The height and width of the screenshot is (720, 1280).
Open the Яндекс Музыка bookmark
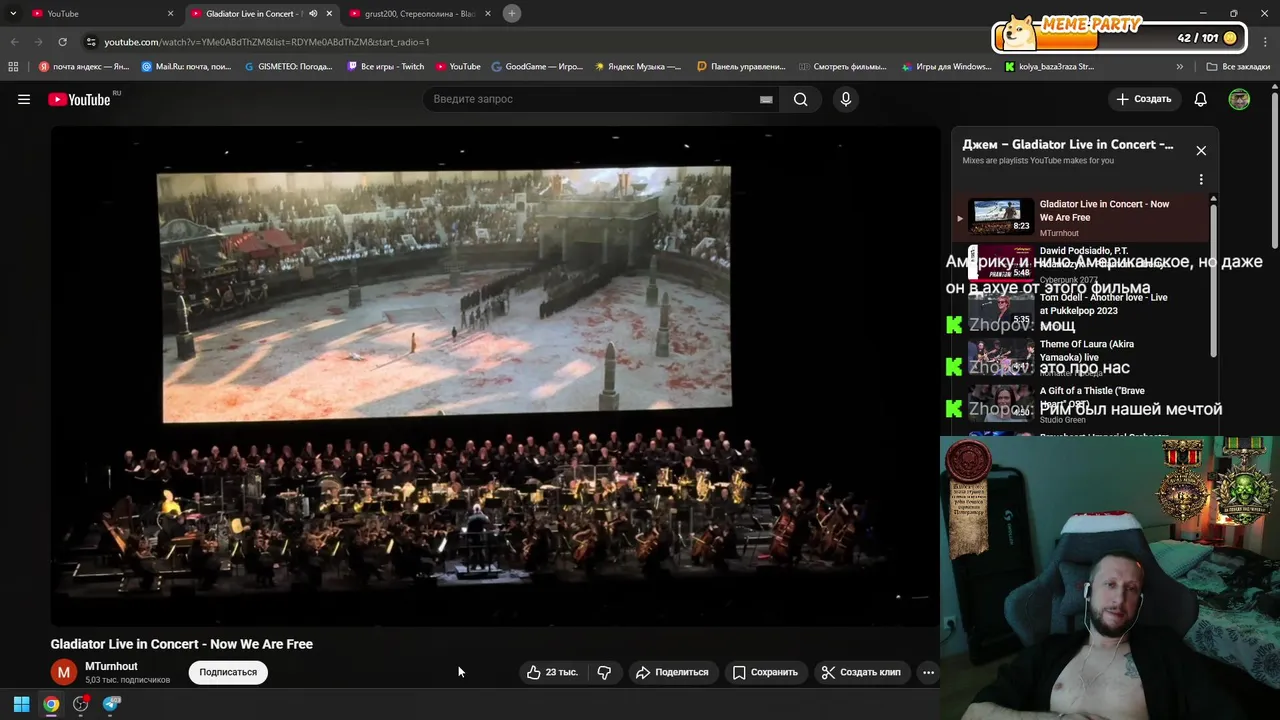pyautogui.click(x=638, y=67)
